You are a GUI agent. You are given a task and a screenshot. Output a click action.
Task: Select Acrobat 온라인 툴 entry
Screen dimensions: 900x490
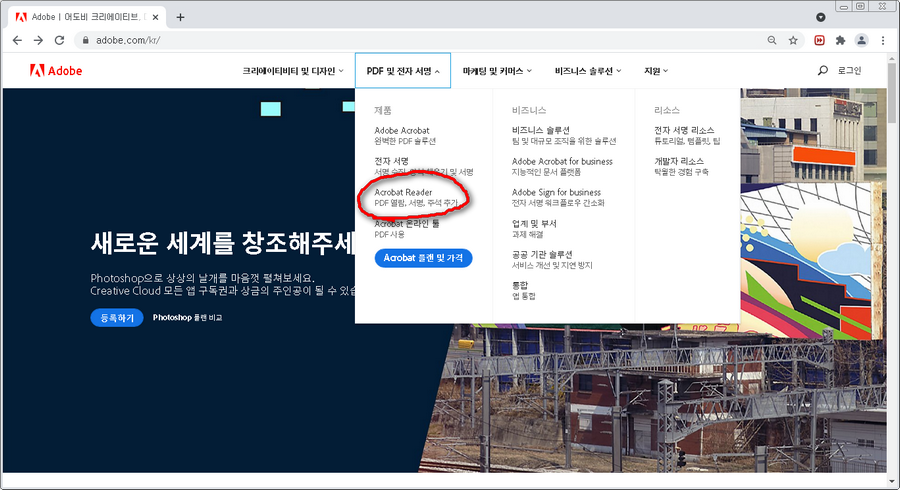pos(407,228)
